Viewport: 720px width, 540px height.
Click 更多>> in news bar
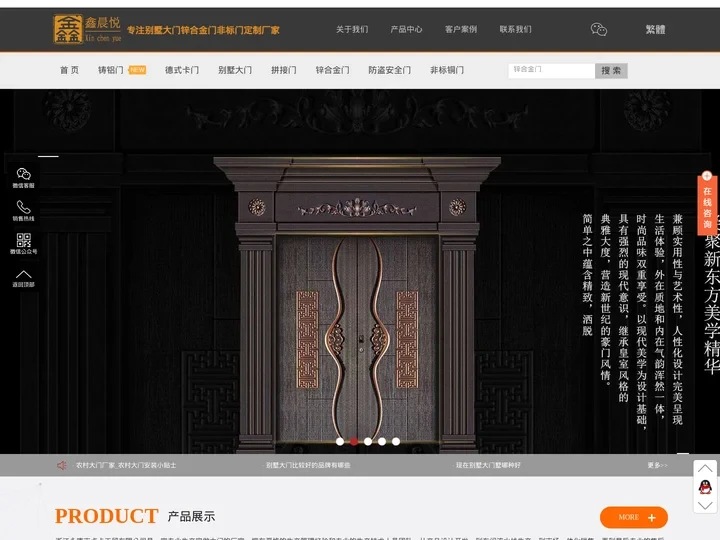click(x=658, y=465)
